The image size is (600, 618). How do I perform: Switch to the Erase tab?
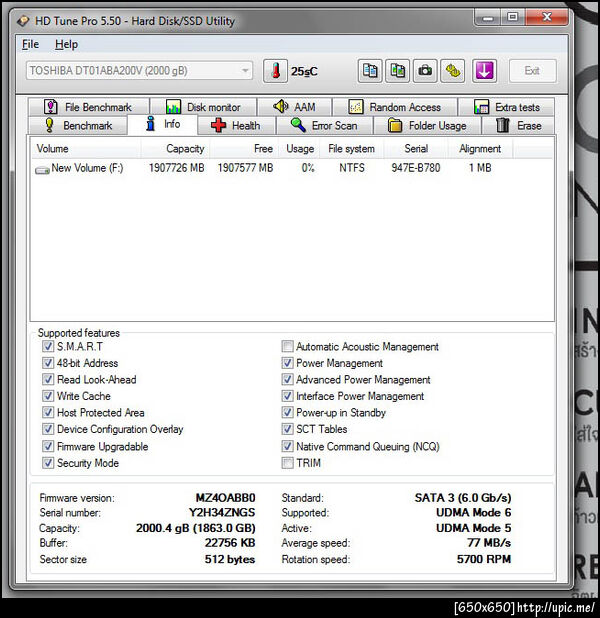click(518, 125)
